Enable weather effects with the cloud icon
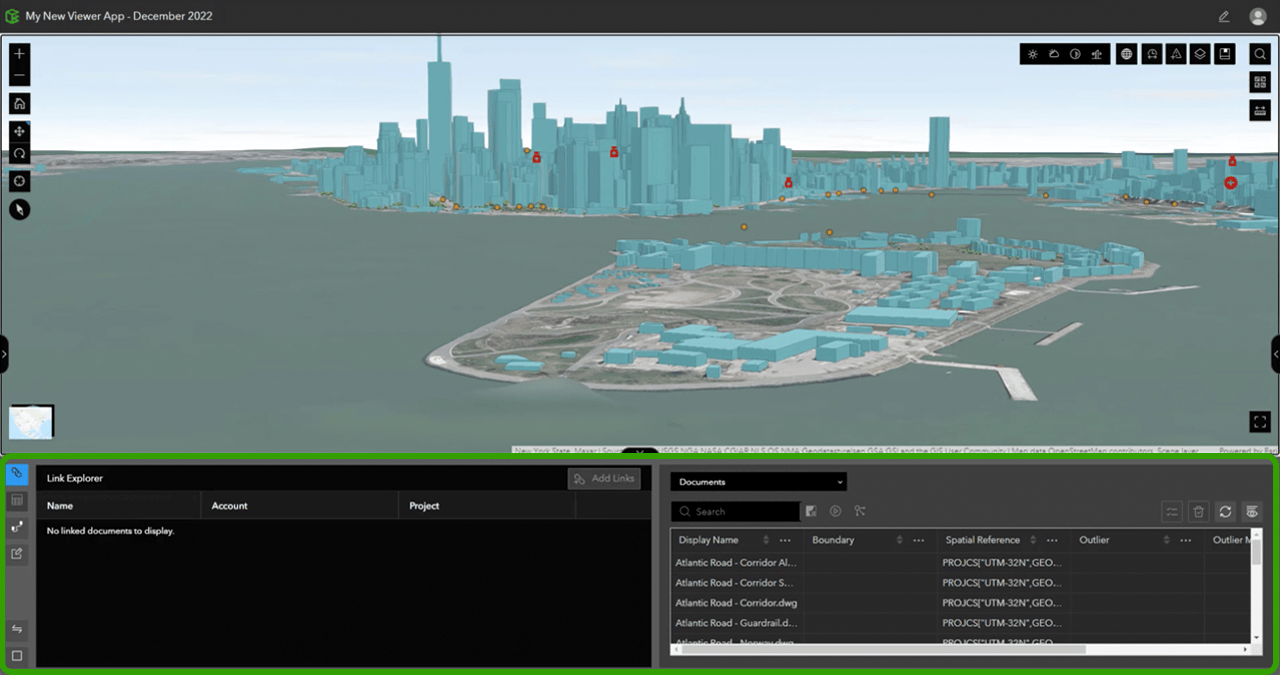 point(1054,53)
